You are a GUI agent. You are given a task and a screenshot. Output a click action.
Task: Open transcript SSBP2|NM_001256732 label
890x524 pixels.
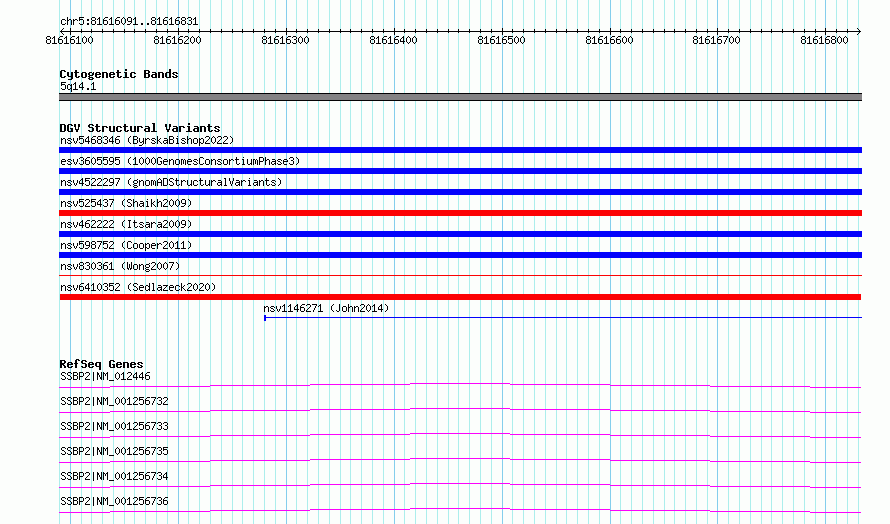point(114,401)
